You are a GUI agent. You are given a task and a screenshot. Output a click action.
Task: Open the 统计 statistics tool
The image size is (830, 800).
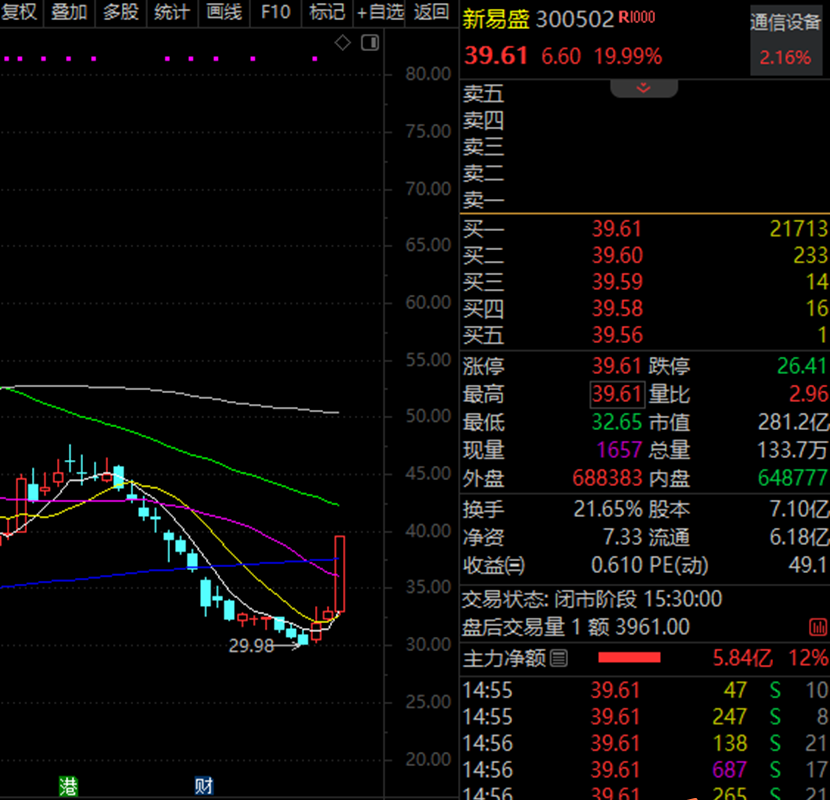pyautogui.click(x=172, y=12)
